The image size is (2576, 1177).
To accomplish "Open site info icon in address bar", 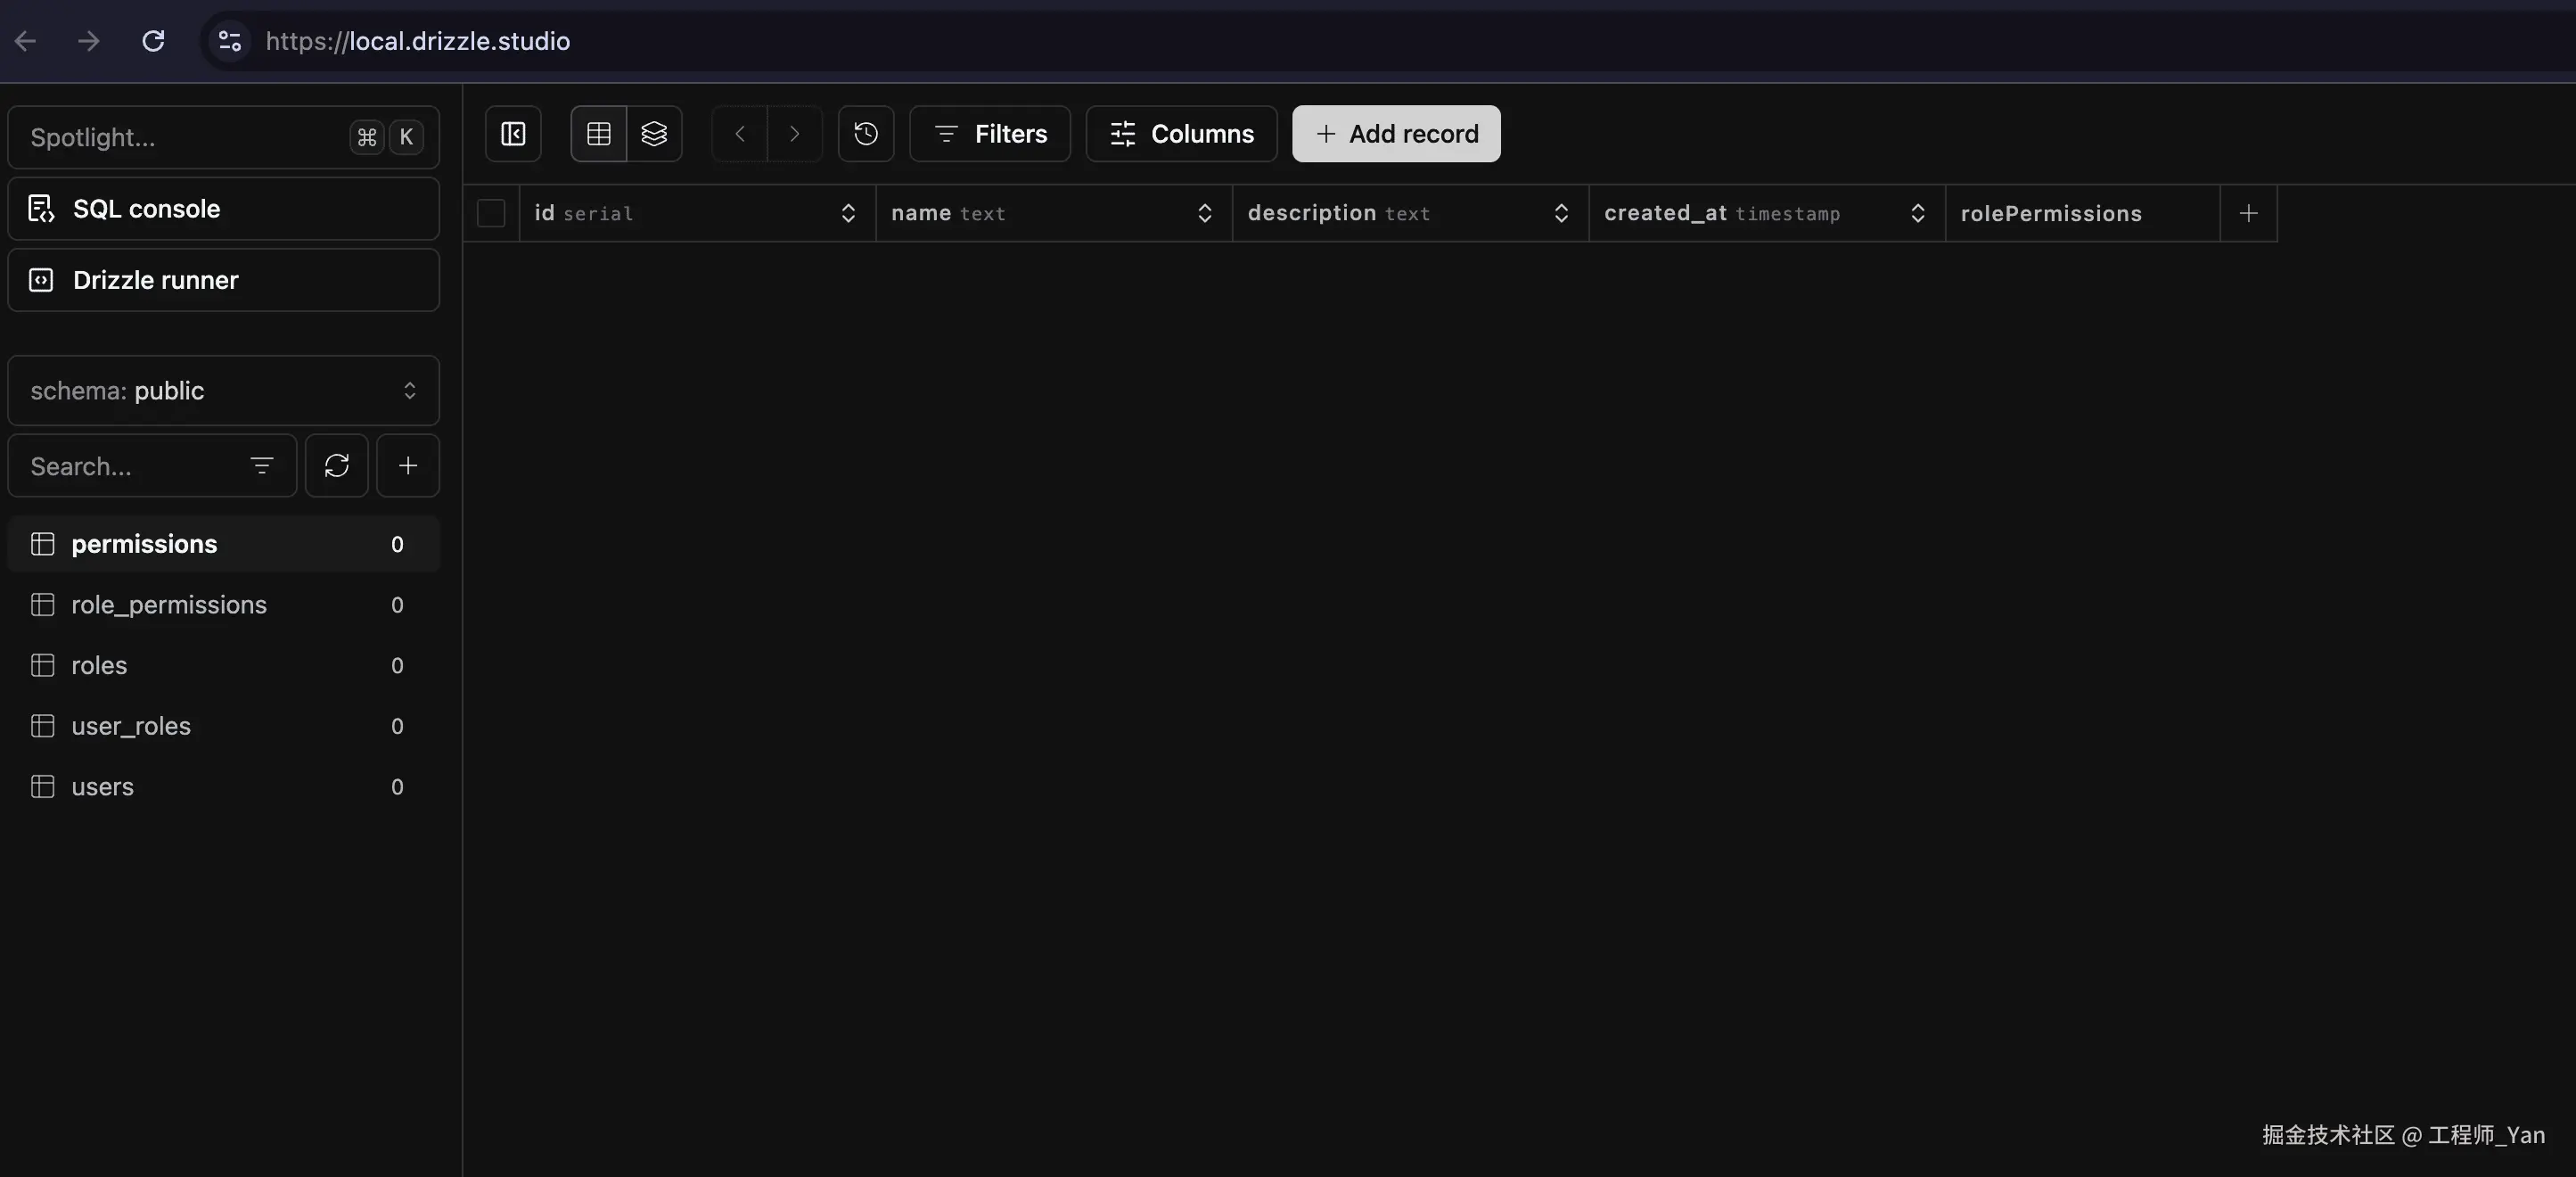I will [229, 41].
